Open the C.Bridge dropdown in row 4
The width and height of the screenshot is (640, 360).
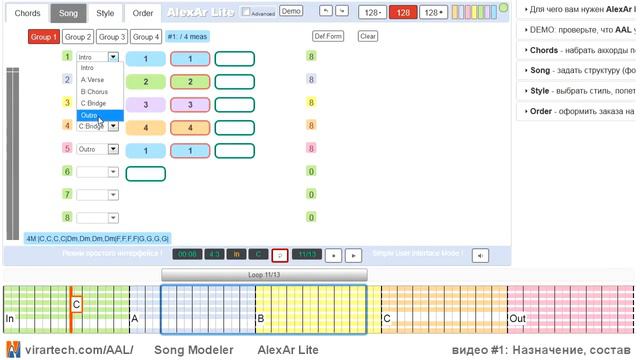pyautogui.click(x=113, y=126)
